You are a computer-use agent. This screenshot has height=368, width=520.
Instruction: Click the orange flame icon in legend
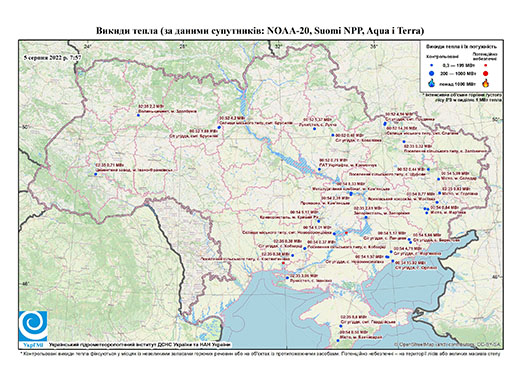coord(486,83)
